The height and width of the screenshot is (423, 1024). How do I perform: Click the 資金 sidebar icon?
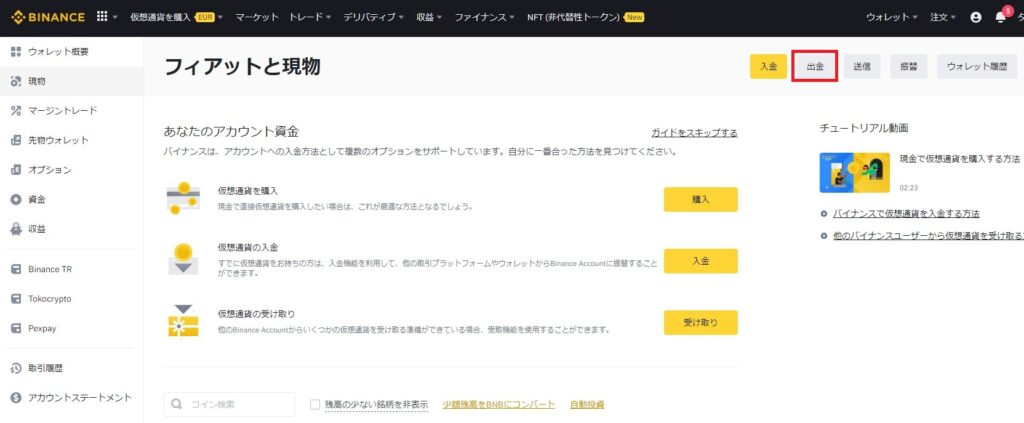tap(16, 199)
